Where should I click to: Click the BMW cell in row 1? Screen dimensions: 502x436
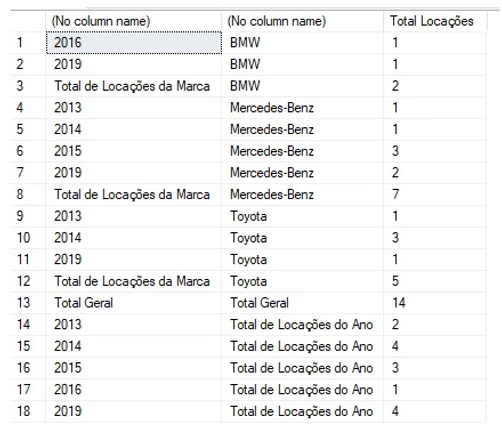click(x=302, y=42)
